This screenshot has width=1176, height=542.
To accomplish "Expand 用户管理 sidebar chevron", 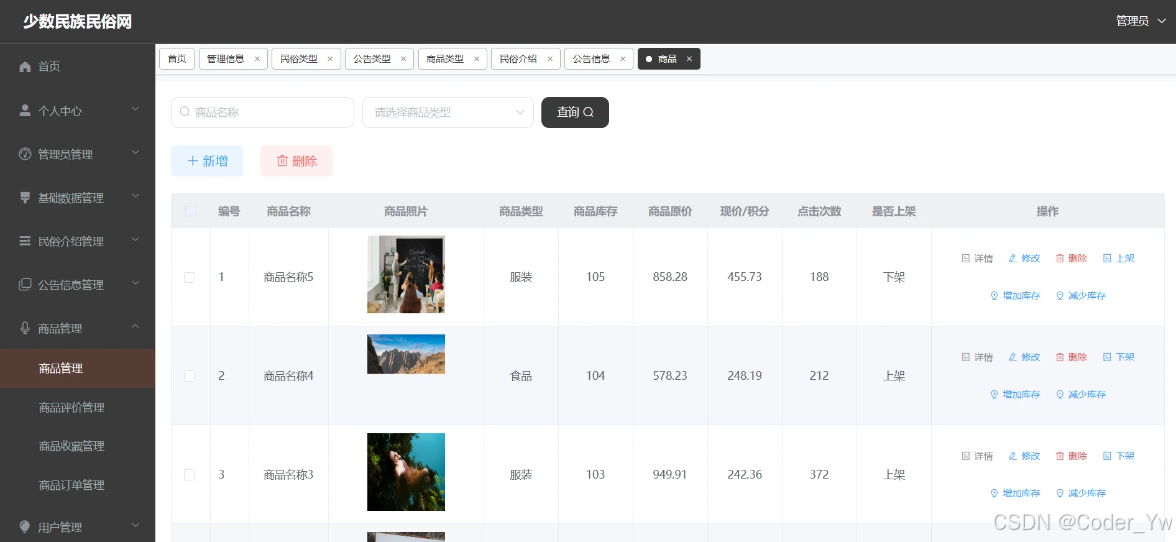I will coord(136,526).
